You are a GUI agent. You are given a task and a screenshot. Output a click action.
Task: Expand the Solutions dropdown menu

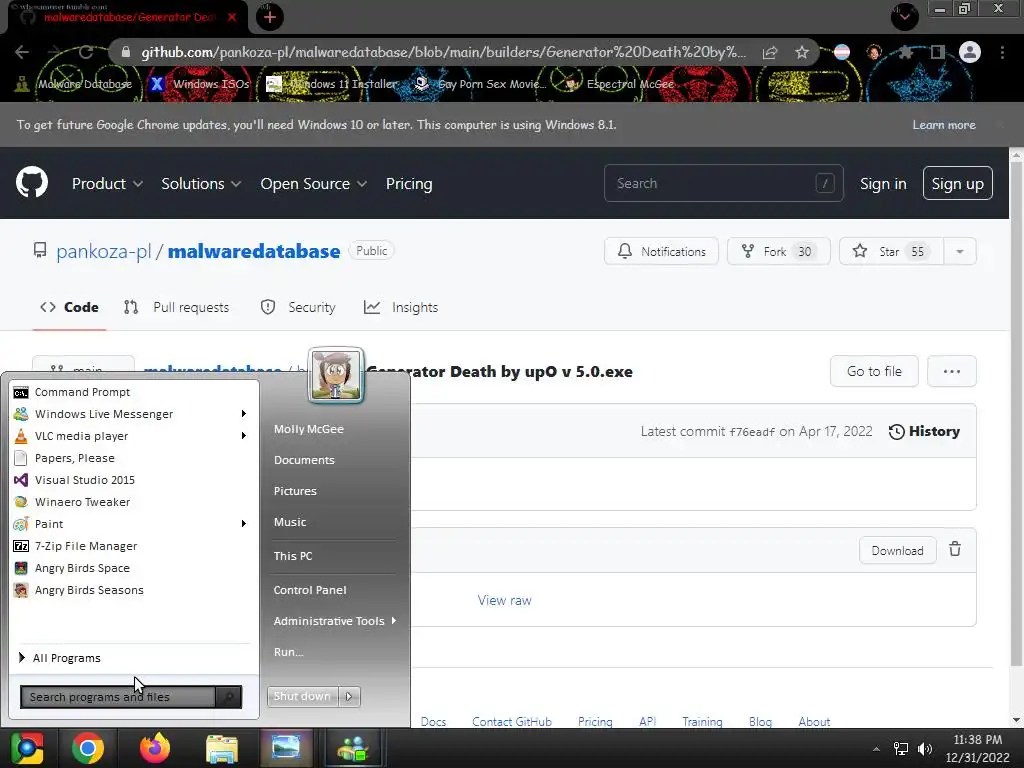pyautogui.click(x=201, y=184)
